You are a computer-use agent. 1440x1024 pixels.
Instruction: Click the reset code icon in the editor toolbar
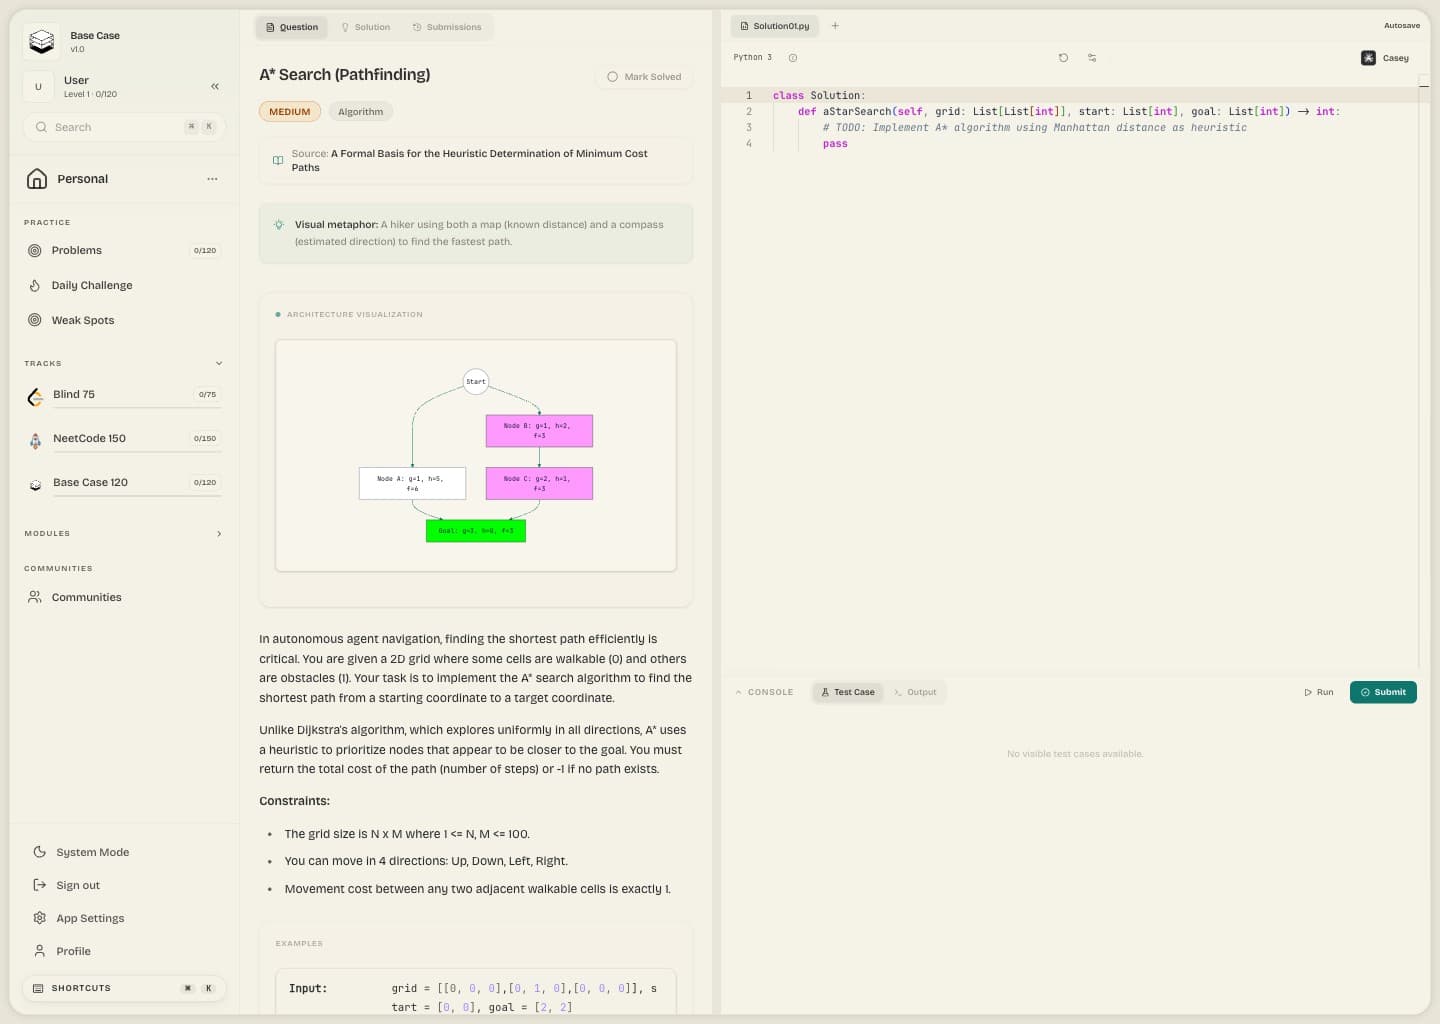[x=1063, y=57]
